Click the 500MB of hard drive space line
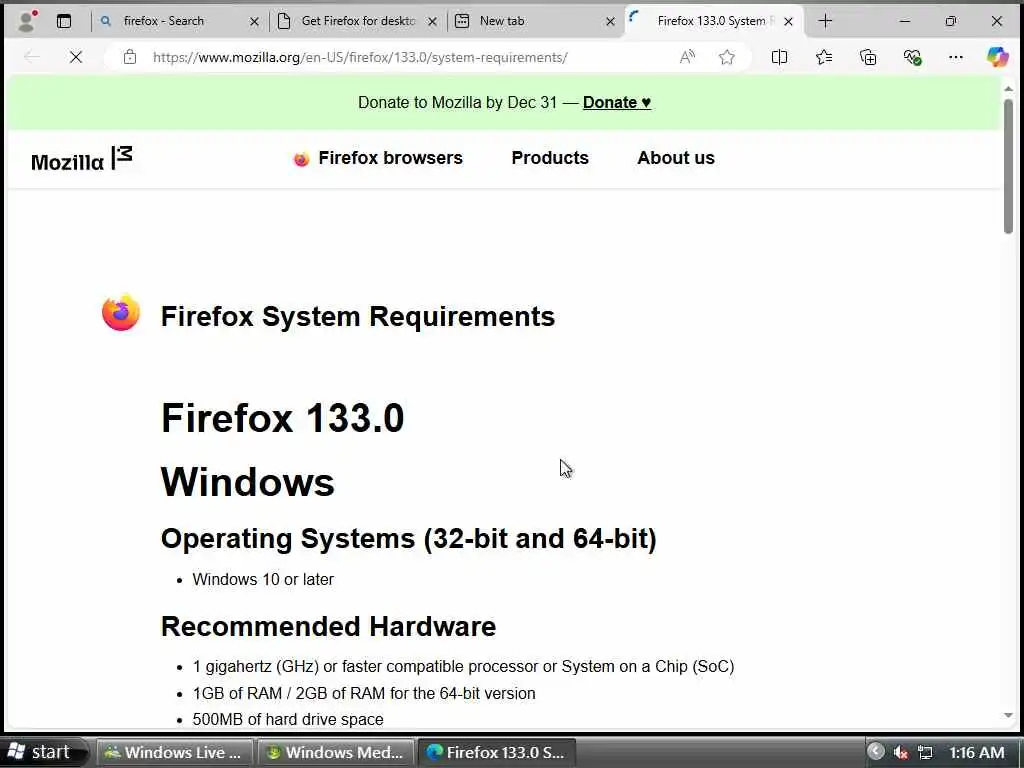This screenshot has height=768, width=1024. click(288, 719)
